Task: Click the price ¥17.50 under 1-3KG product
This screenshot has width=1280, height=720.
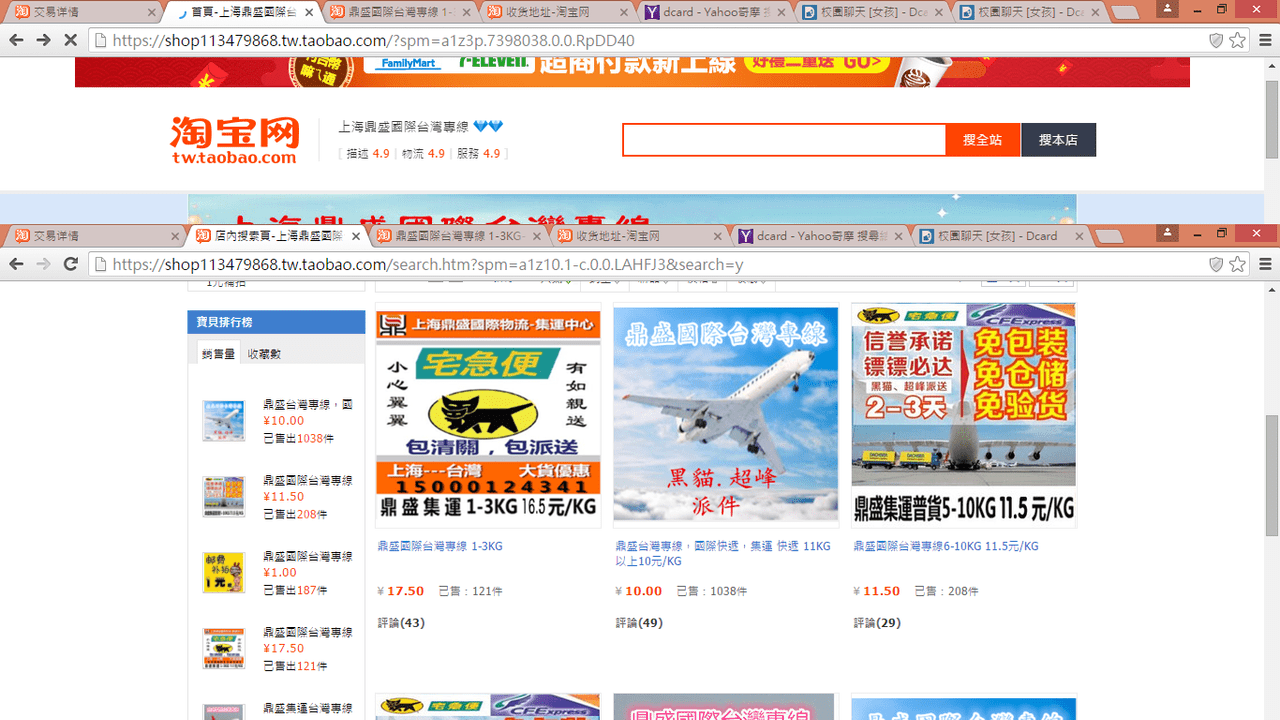Action: [401, 591]
